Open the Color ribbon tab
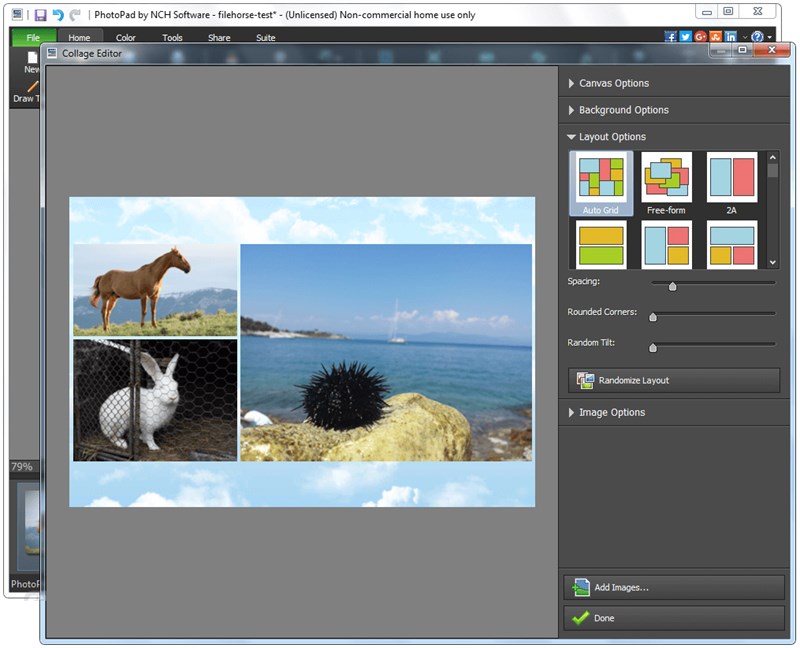The height and width of the screenshot is (648, 800). click(125, 38)
